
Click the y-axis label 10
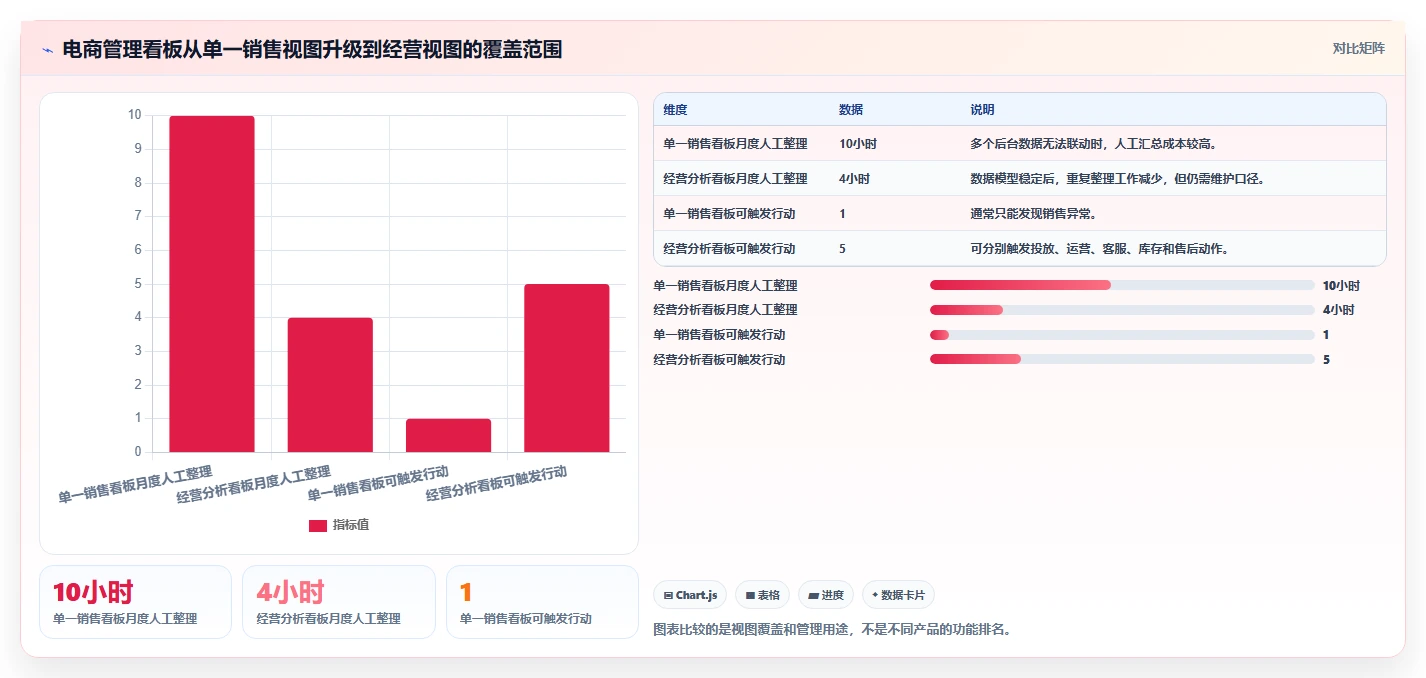[x=134, y=115]
